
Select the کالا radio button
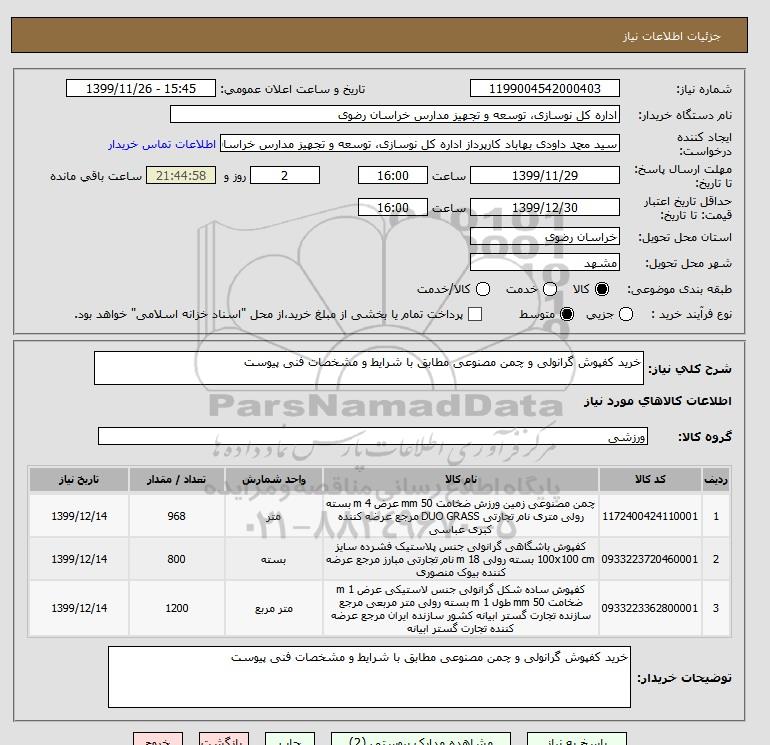coord(602,289)
